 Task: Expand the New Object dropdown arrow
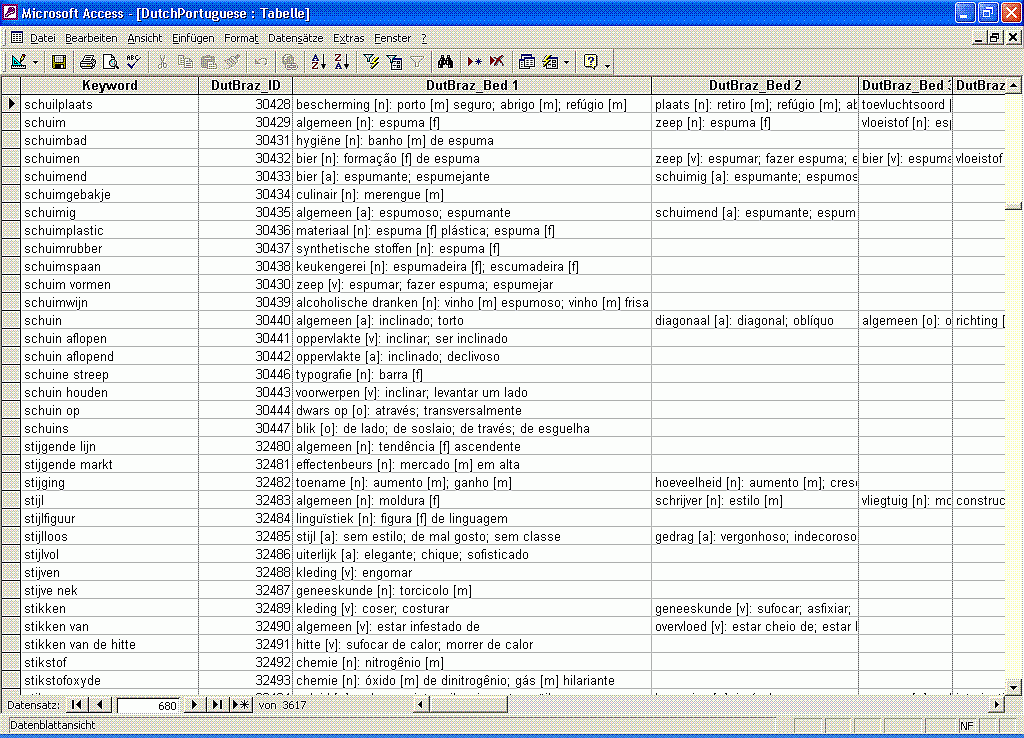coord(566,63)
